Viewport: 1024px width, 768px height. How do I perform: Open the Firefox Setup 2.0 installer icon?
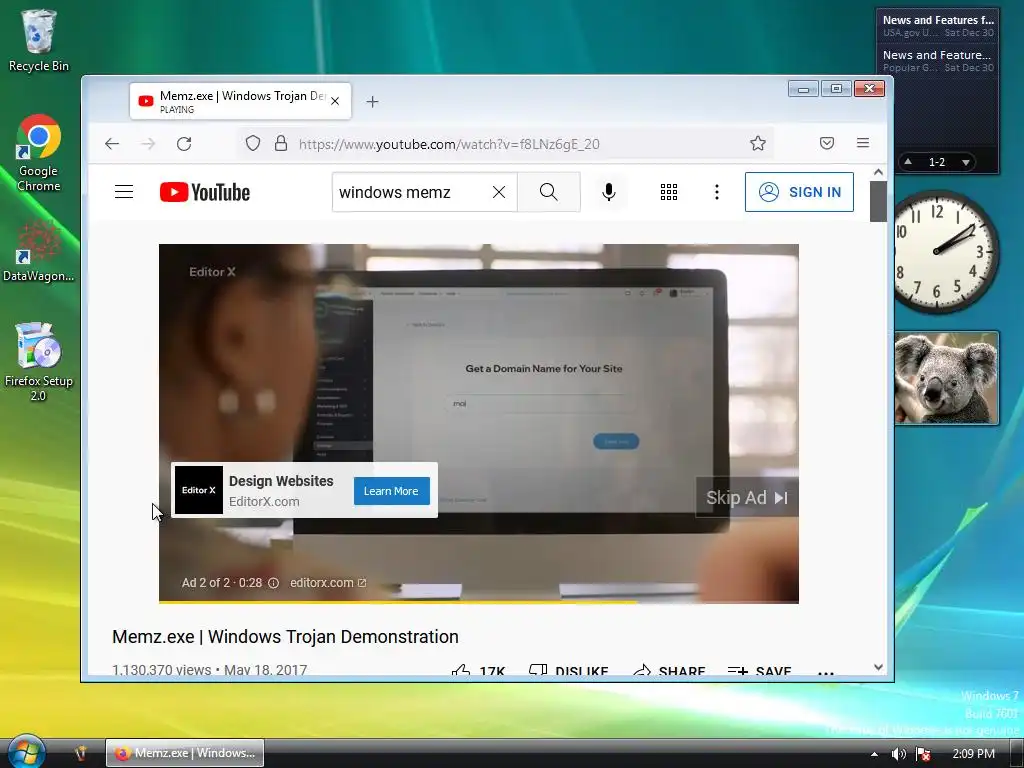tap(39, 361)
